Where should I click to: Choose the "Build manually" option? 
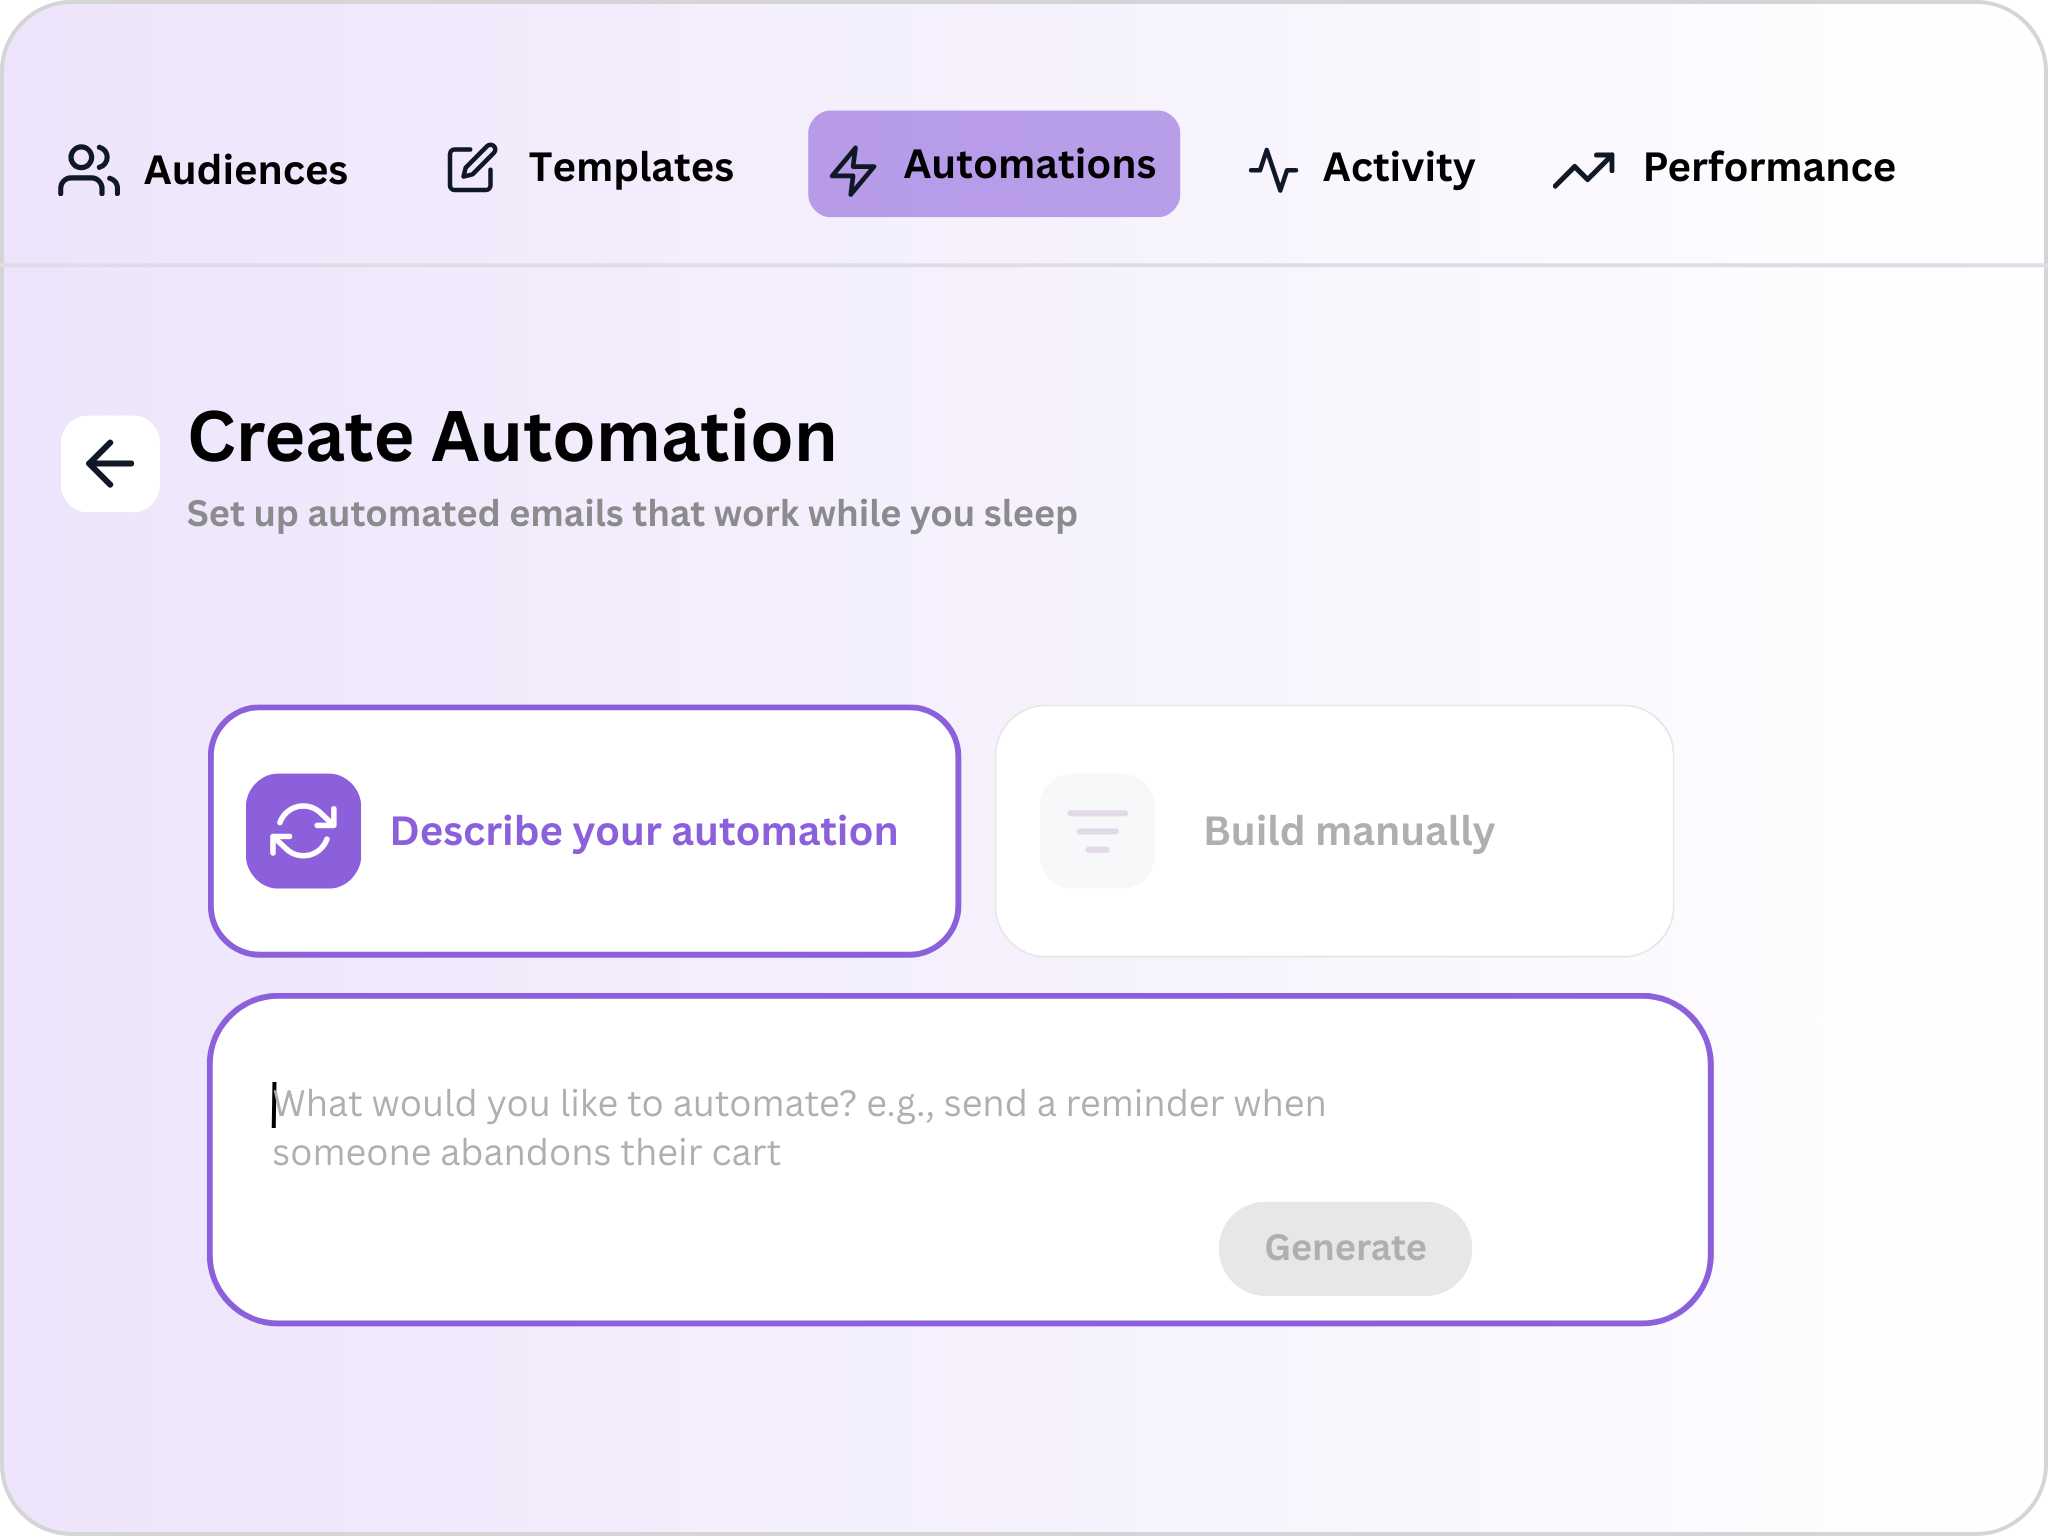1348,831
